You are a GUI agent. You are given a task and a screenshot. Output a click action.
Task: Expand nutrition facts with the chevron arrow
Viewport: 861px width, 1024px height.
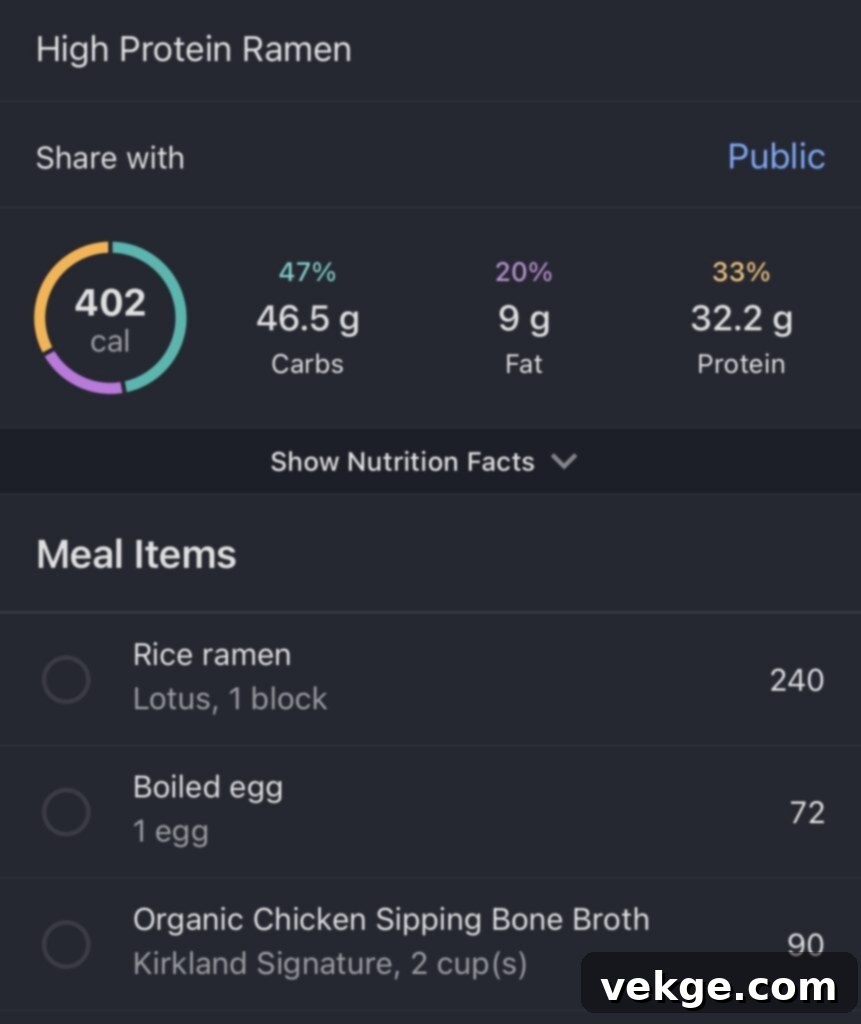point(565,462)
